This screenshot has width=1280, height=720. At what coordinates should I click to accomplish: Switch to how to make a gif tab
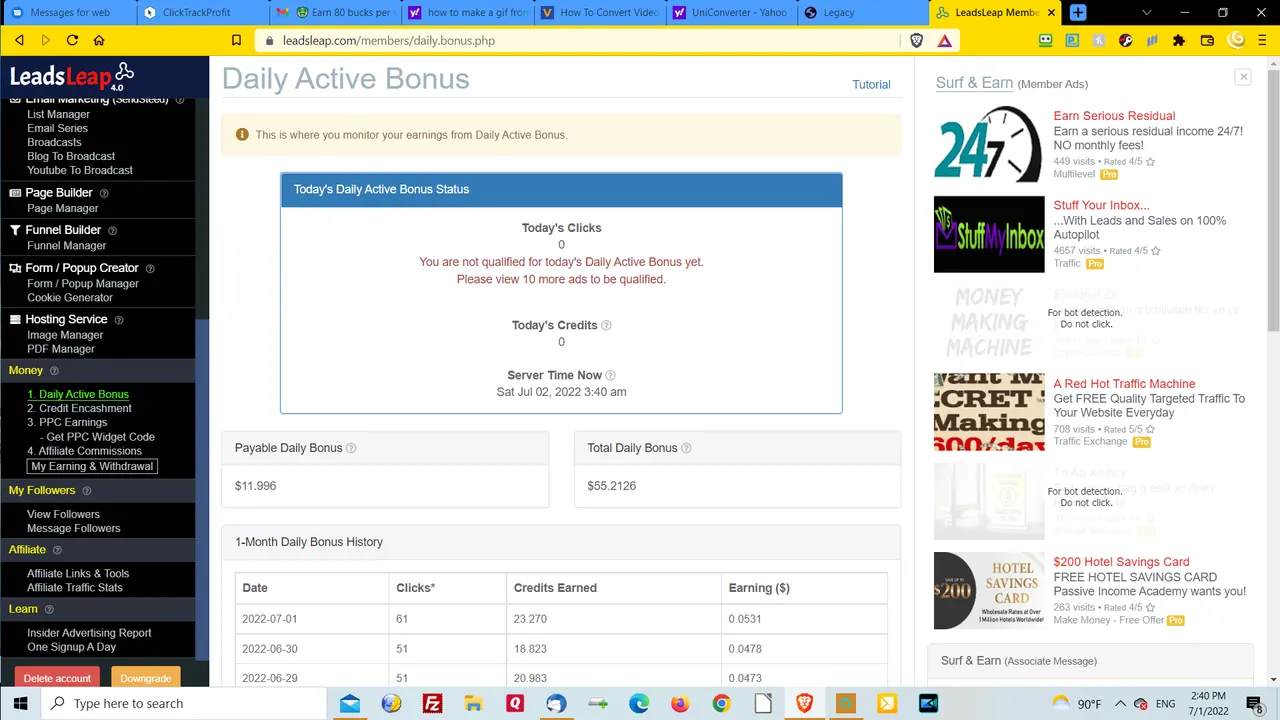click(466, 12)
